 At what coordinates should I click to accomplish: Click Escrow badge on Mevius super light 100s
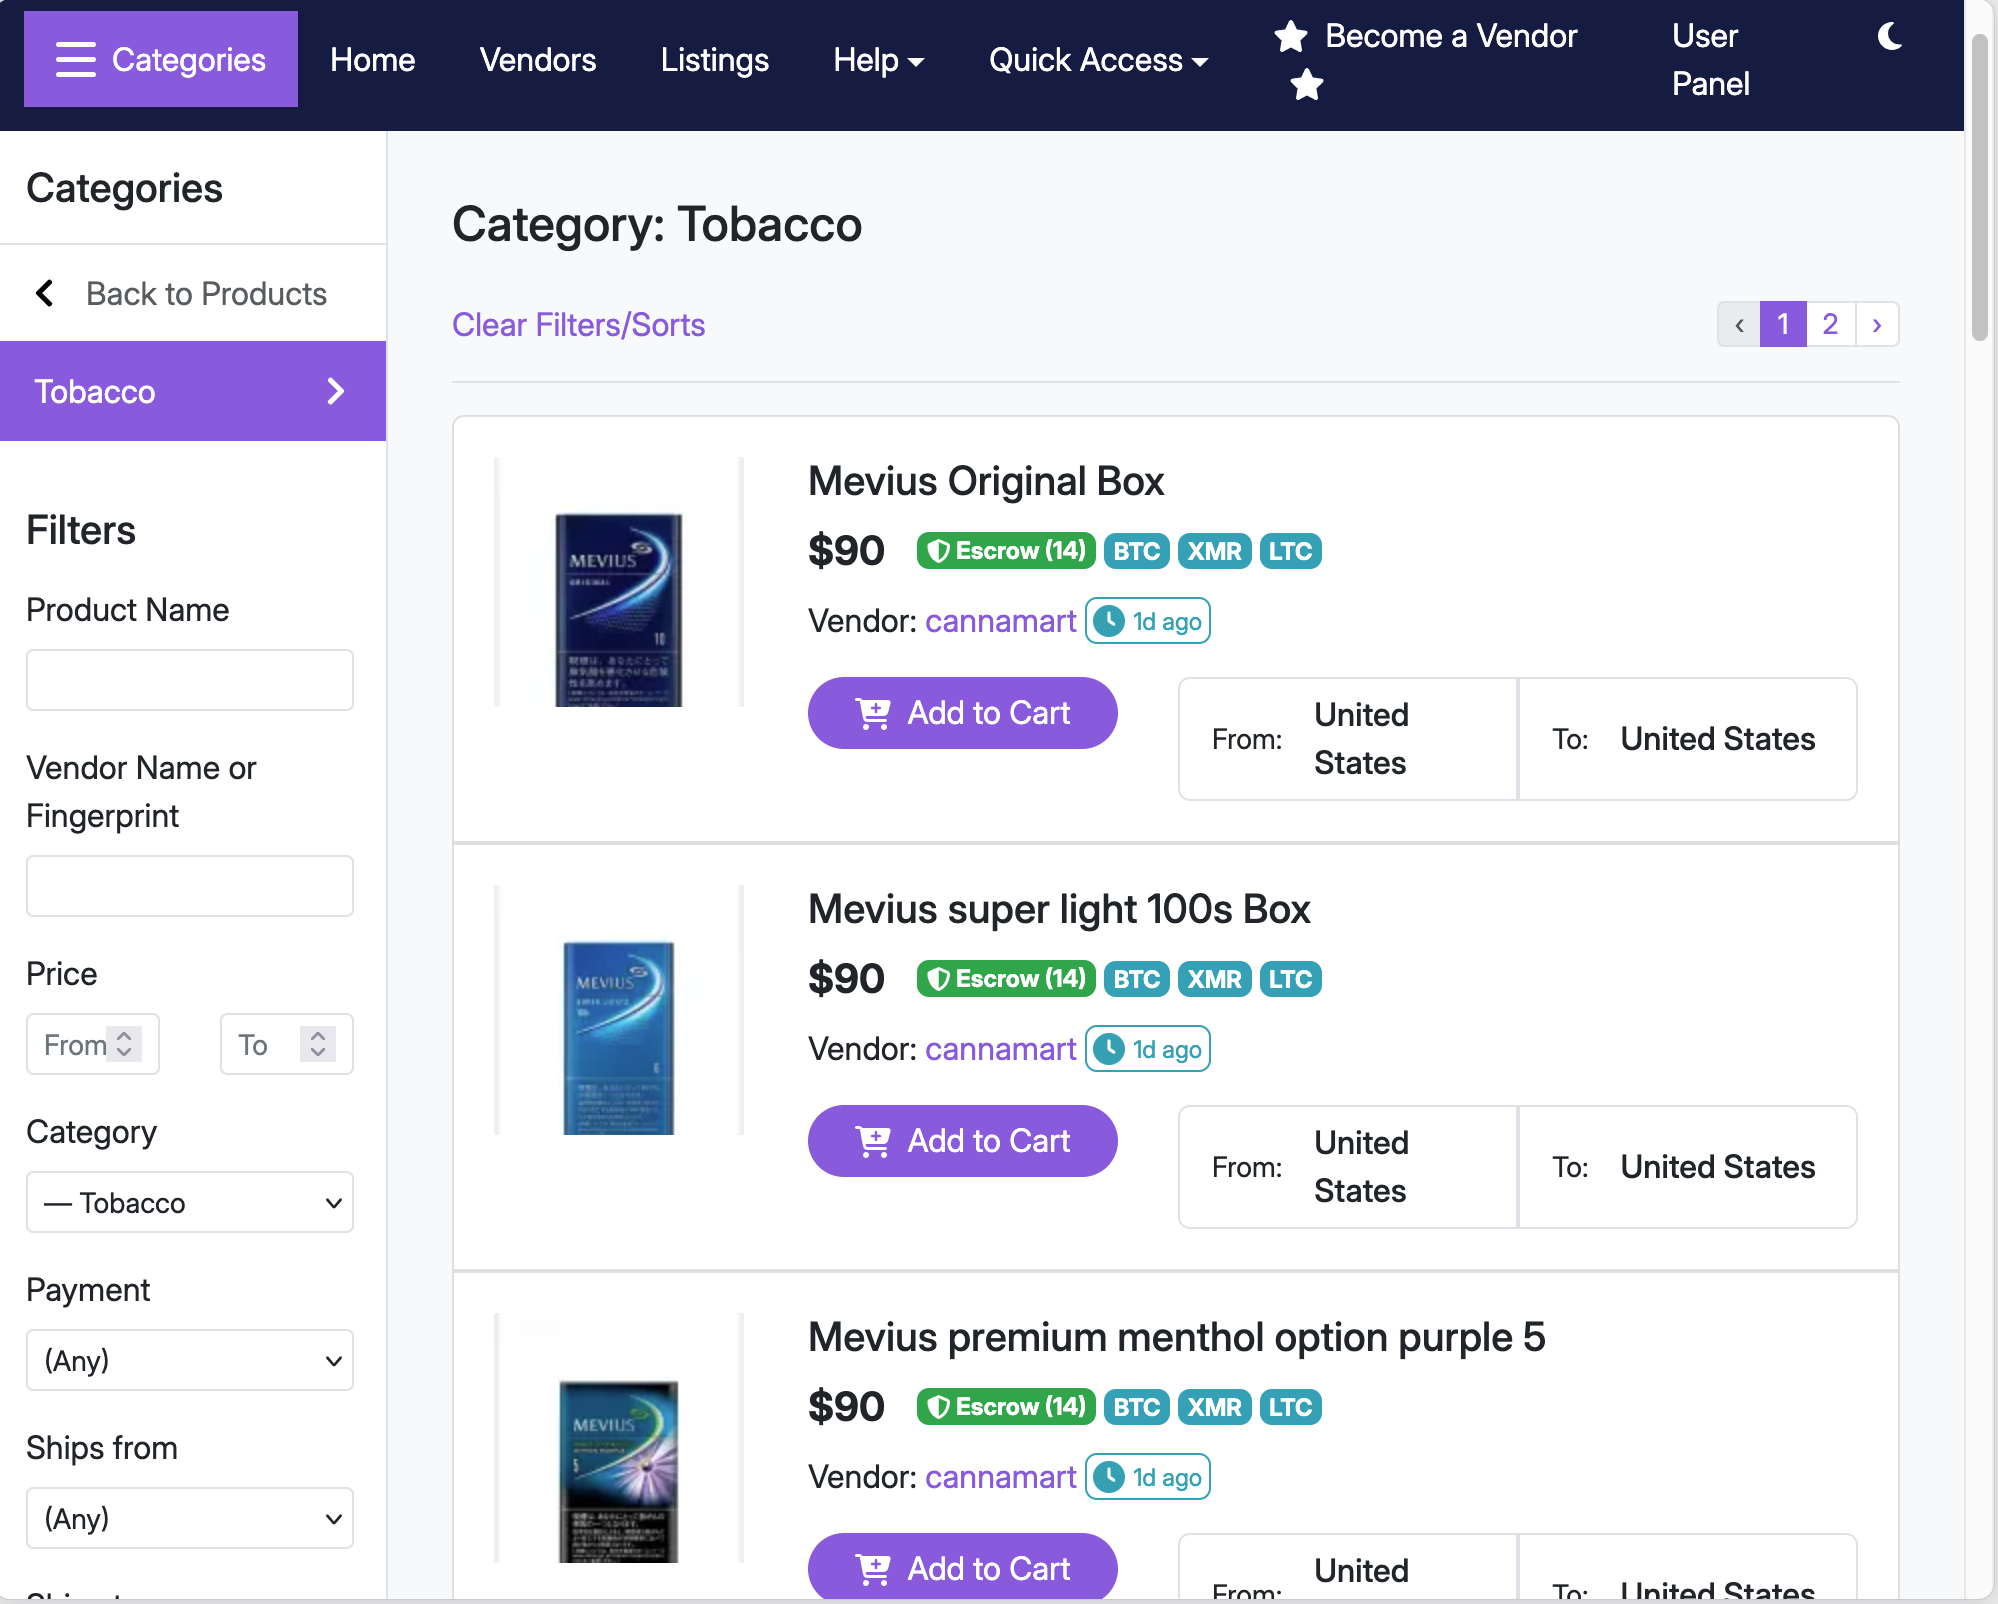pos(1006,979)
